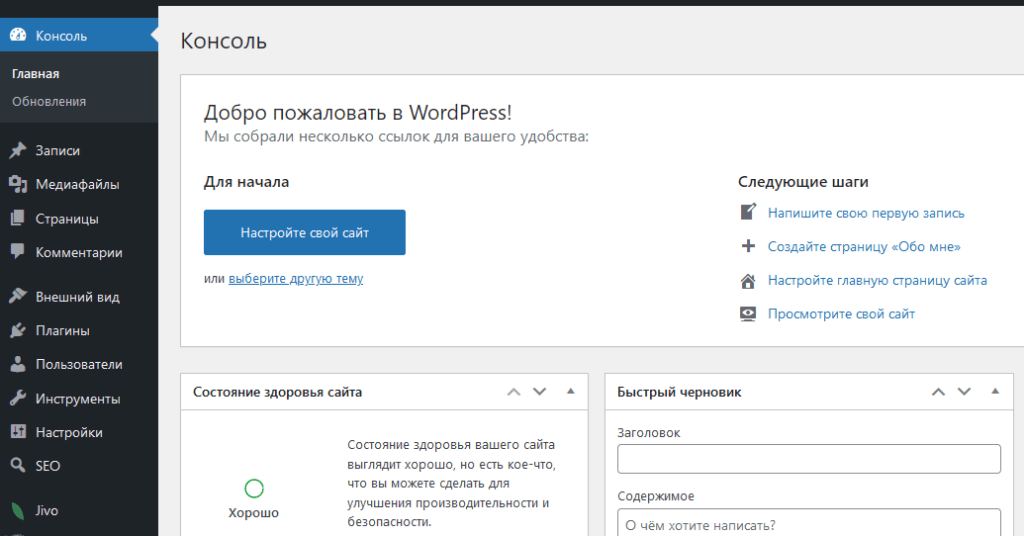Image resolution: width=1024 pixels, height=536 pixels.
Task: Click the house icon for homepage setup
Action: click(748, 281)
